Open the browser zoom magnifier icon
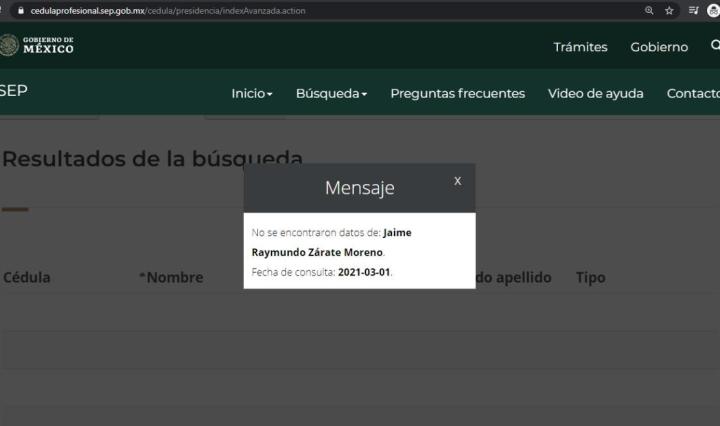Viewport: 720px width, 426px height. click(x=649, y=10)
